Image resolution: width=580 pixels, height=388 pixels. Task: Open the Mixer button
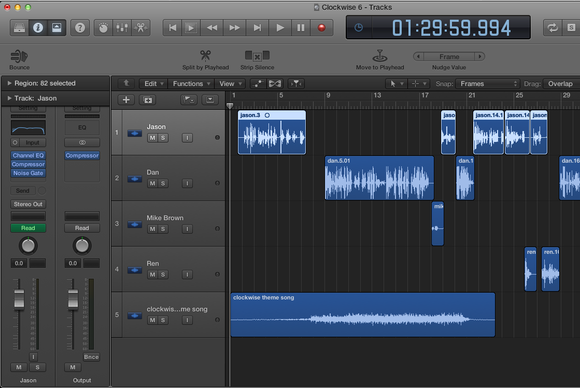(x=122, y=28)
